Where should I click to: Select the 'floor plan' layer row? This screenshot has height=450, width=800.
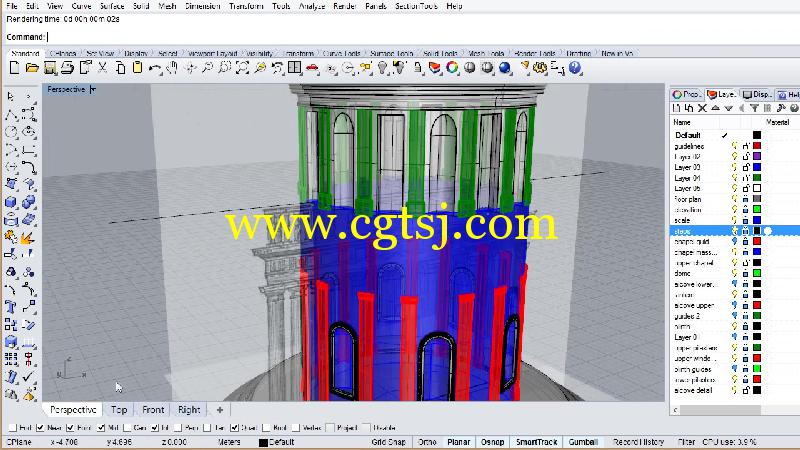[735, 199]
